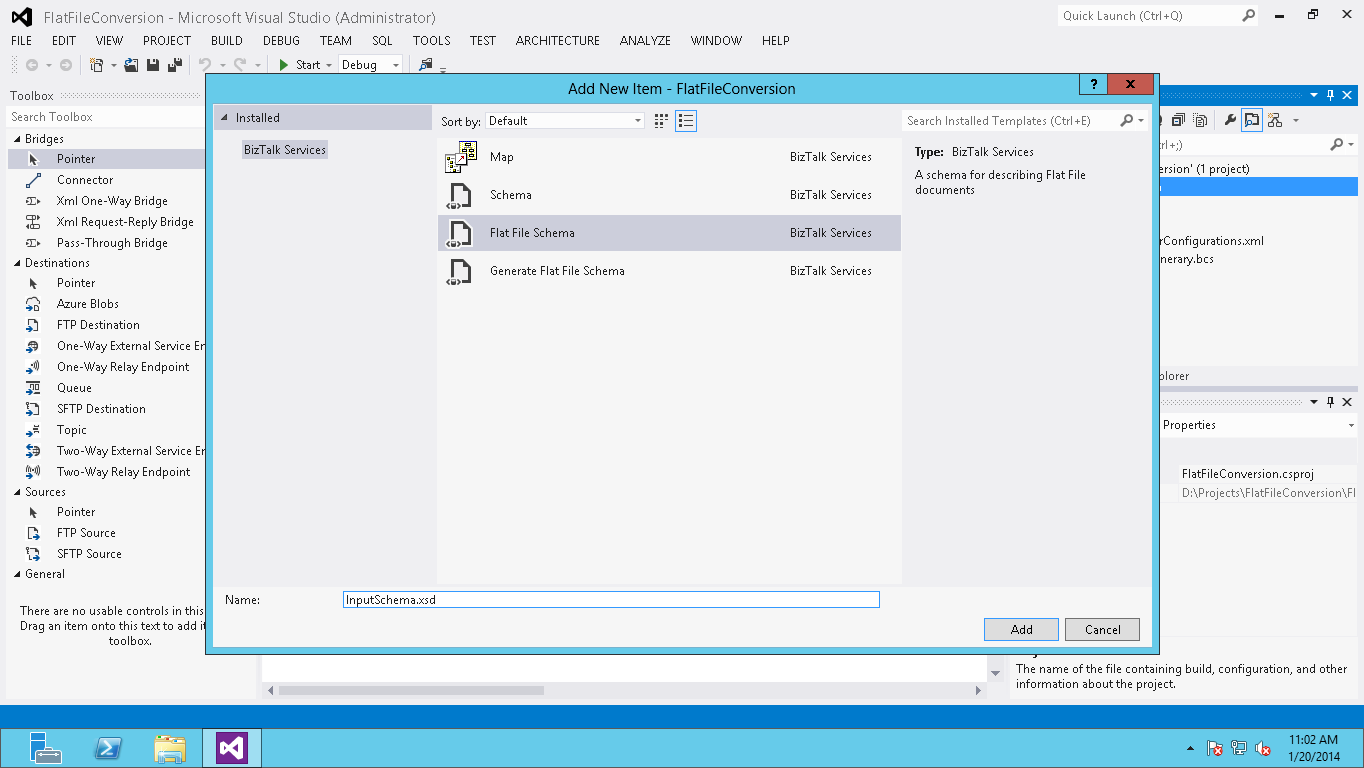
Task: Click Save toolbar icon
Action: tap(153, 65)
